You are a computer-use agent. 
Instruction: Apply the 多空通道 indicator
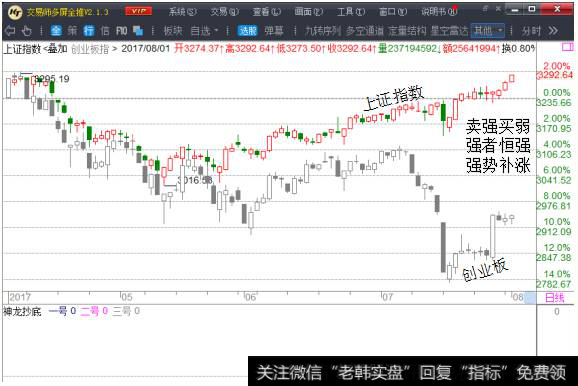[365, 31]
